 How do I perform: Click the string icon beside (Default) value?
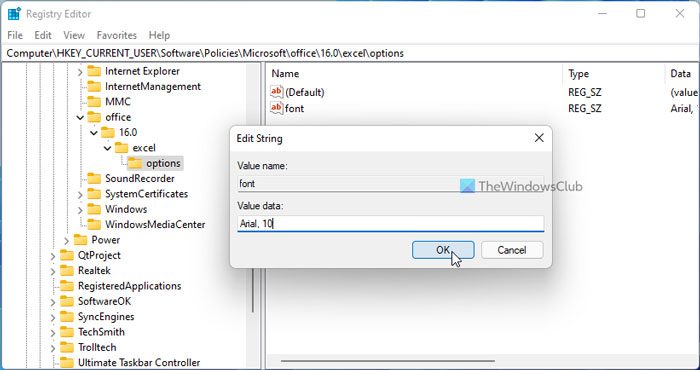(277, 92)
